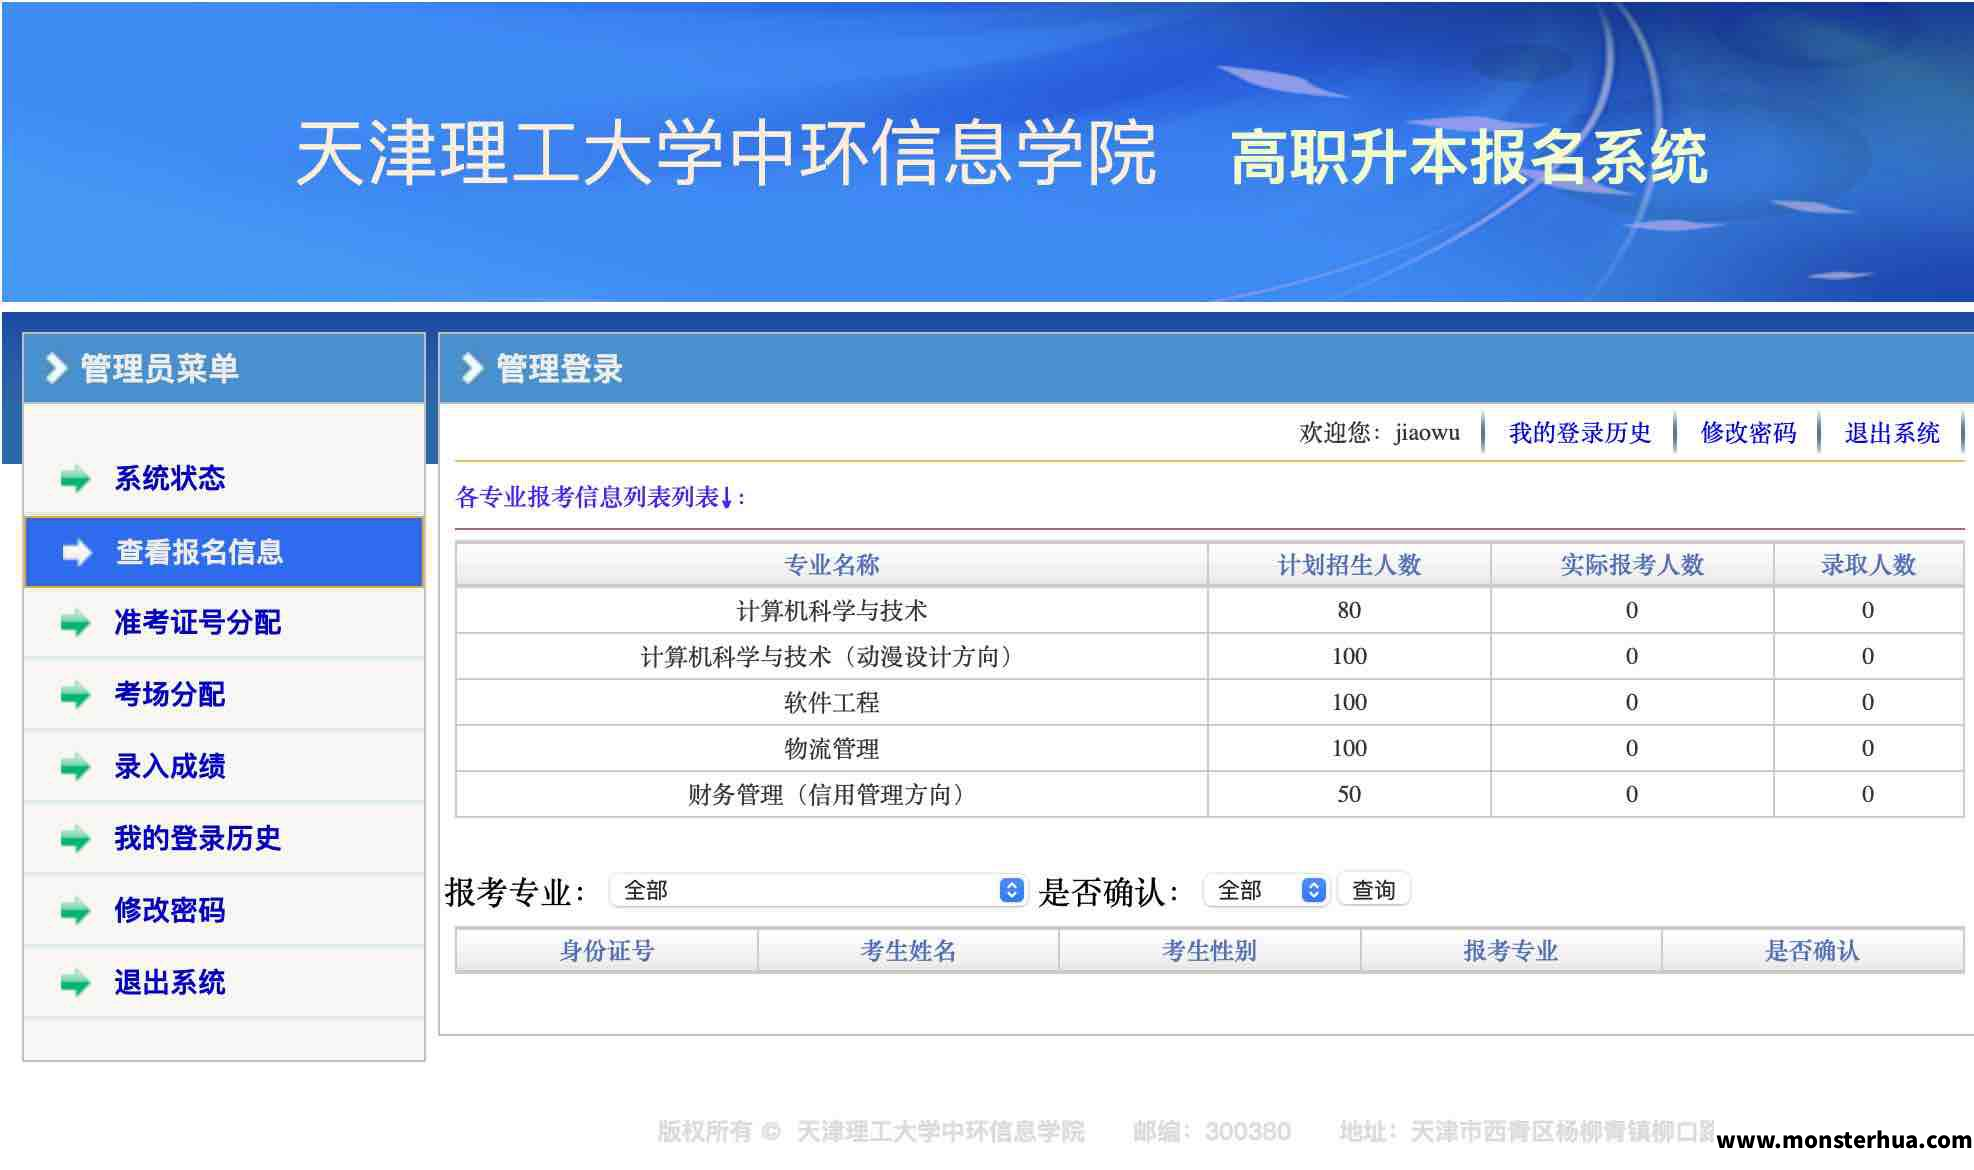Screen dimensions: 1974x1170
Task: Click the 录取人数 column header
Action: click(x=1868, y=565)
